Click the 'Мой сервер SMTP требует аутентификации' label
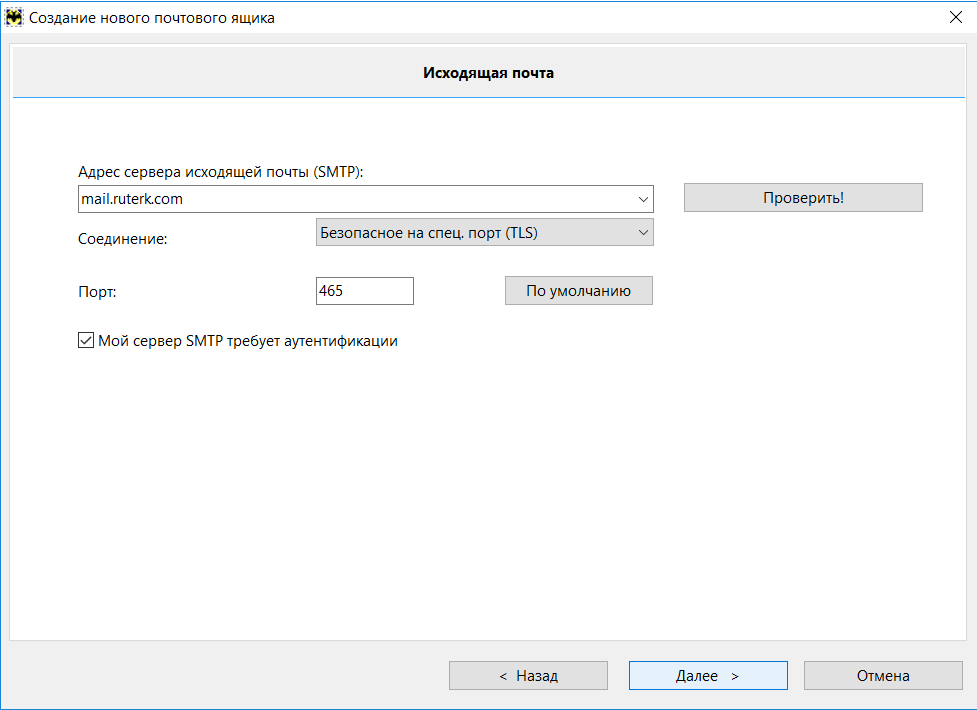977x710 pixels. pyautogui.click(x=248, y=341)
